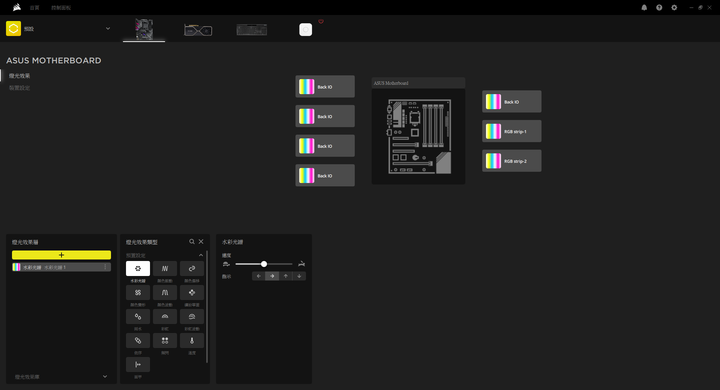
Task: Select the rainbow arc effect tile
Action: (x=165, y=317)
